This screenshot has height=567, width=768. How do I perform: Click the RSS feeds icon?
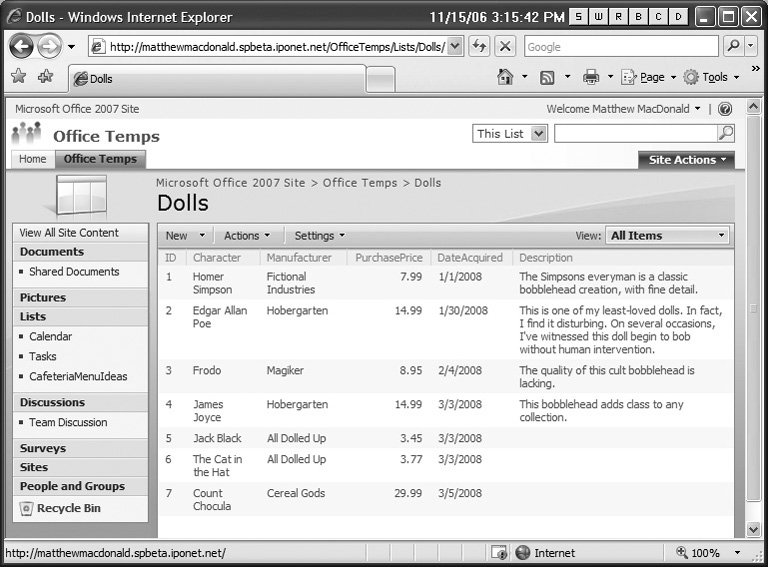[x=547, y=77]
